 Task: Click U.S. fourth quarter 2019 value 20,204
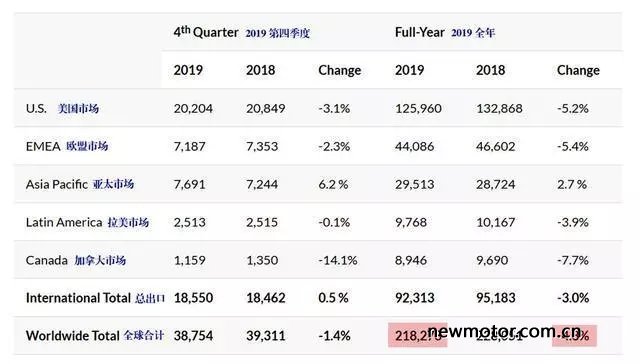[193, 109]
